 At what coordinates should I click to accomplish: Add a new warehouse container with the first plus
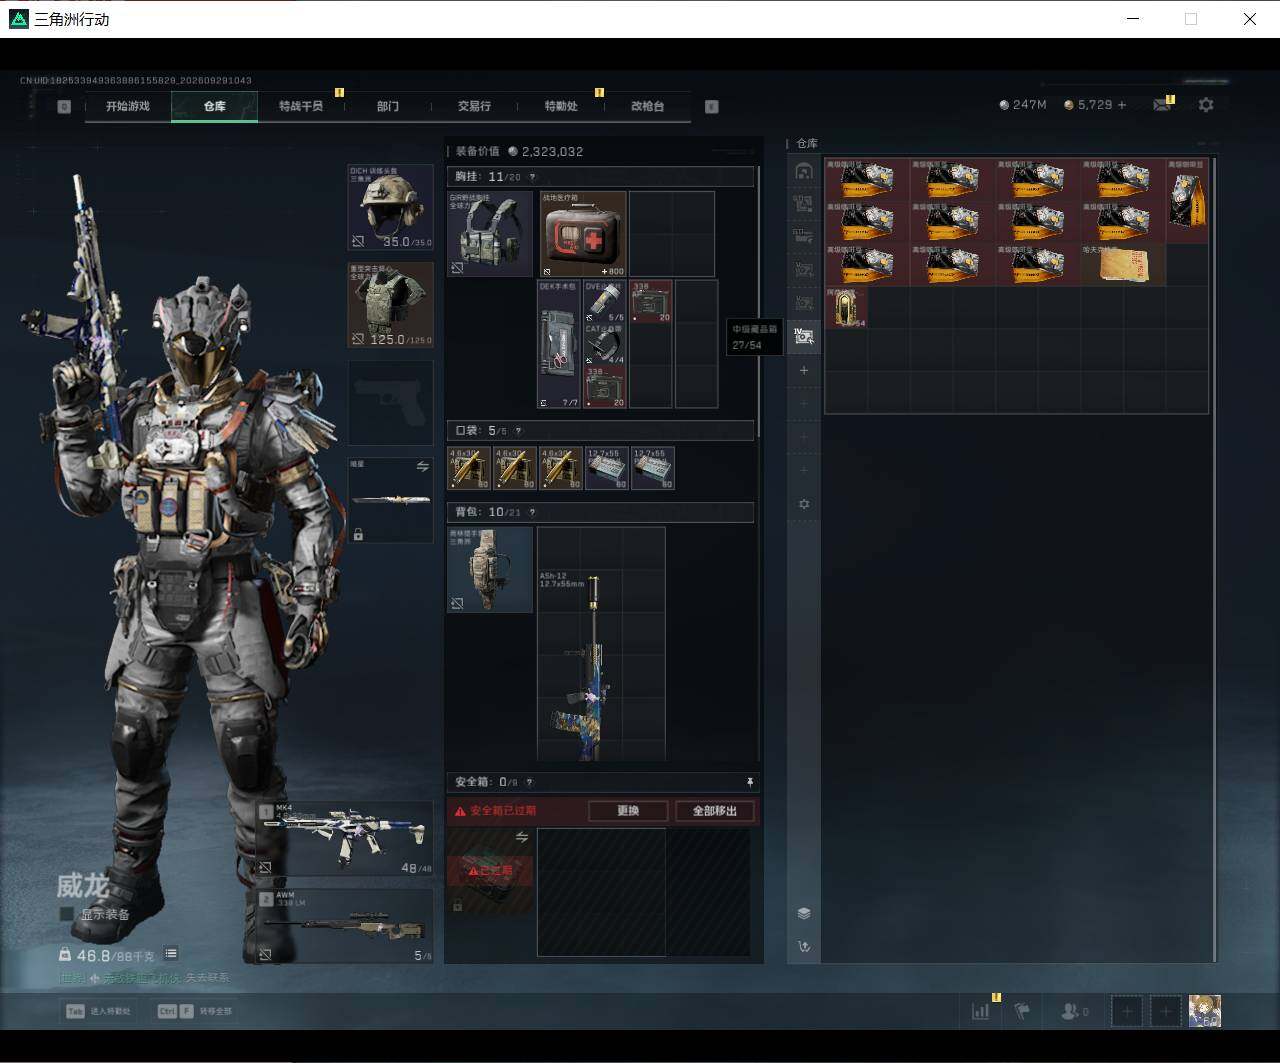click(803, 370)
